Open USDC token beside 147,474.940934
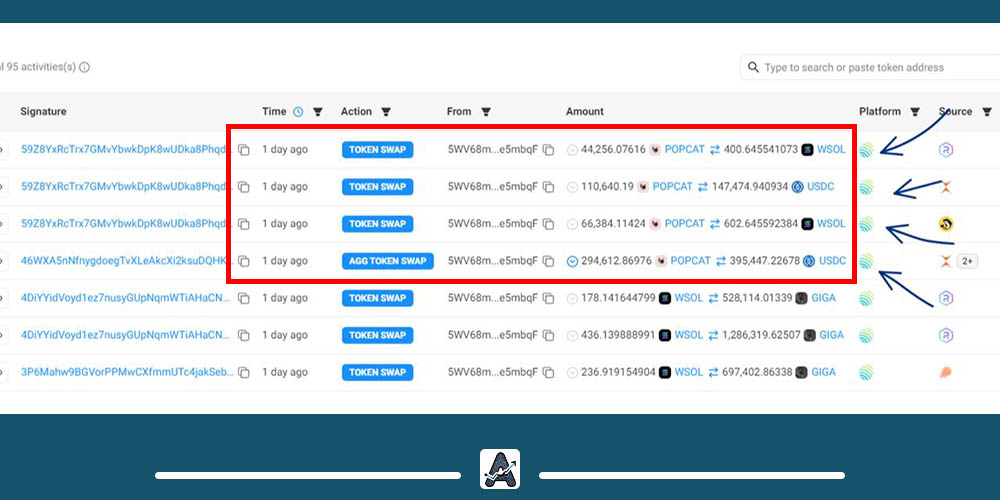Viewport: 1000px width, 500px height. coord(821,187)
